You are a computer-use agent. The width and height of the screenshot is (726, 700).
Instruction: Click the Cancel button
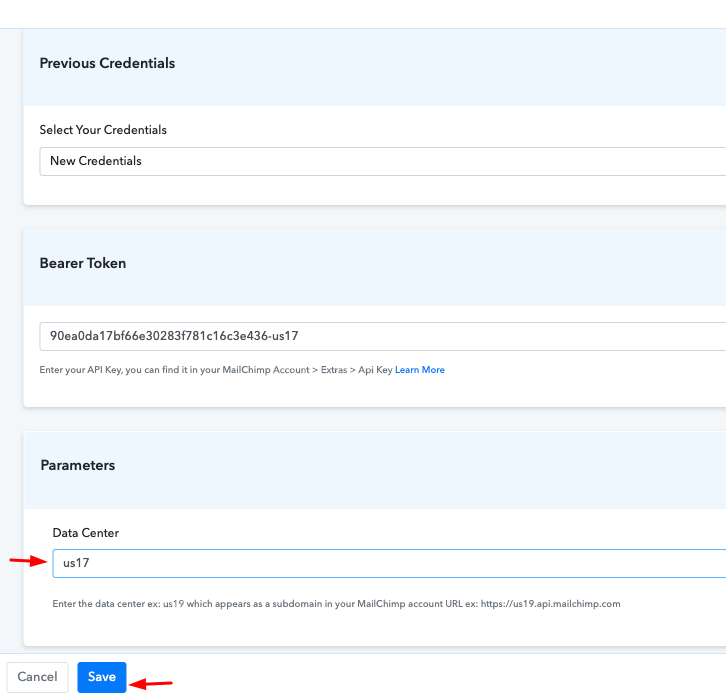click(x=38, y=677)
